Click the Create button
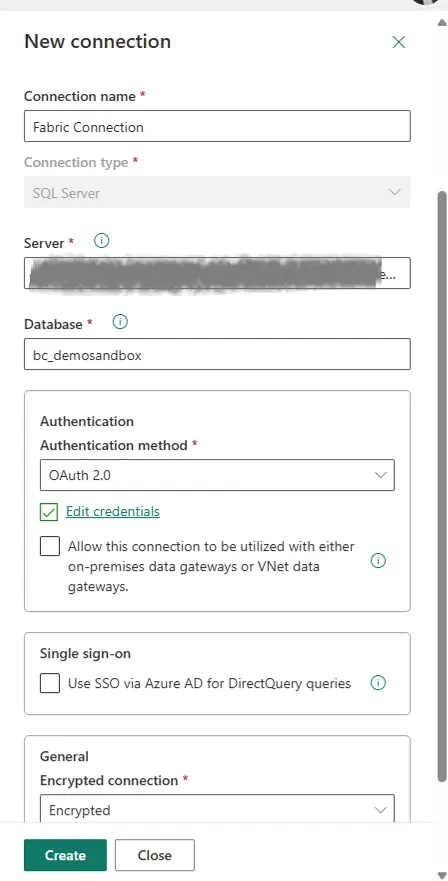The image size is (448, 881). [65, 855]
